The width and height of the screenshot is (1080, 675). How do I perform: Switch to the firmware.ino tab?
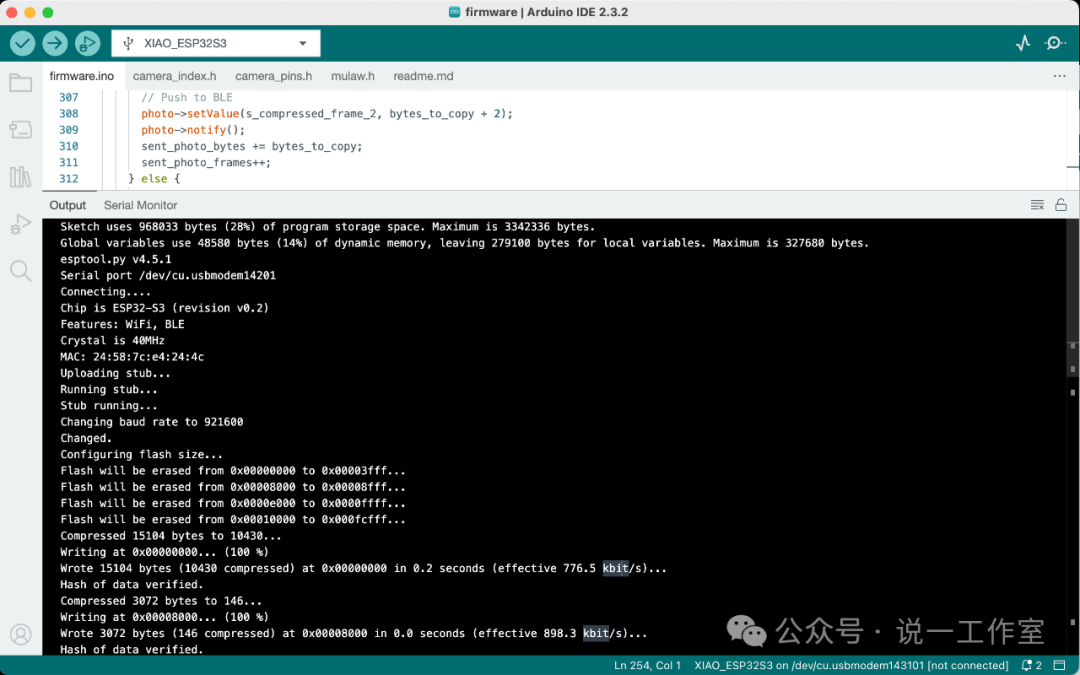coord(81,76)
